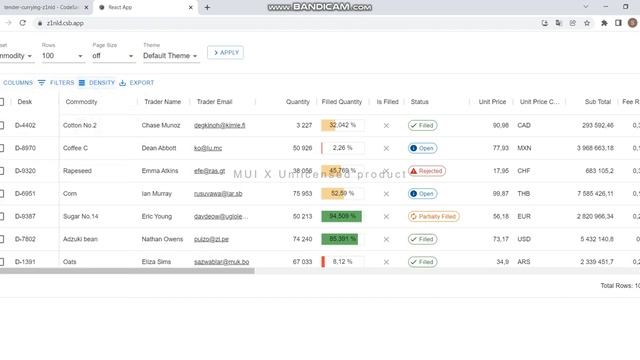Viewport: 640px width, 360px height.
Task: Bookmark this page with star icon
Action: tap(587, 23)
